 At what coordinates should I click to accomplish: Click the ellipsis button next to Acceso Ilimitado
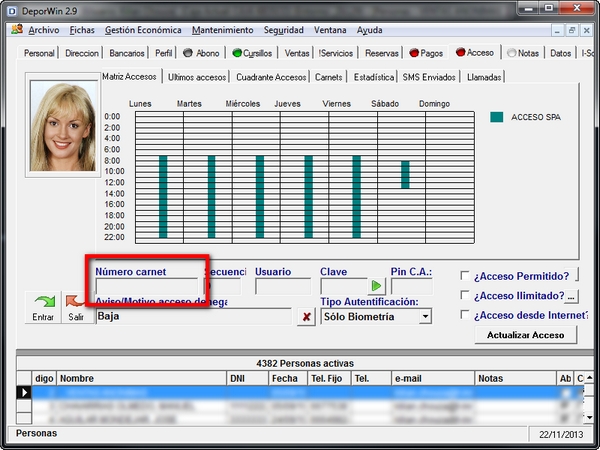pos(571,296)
